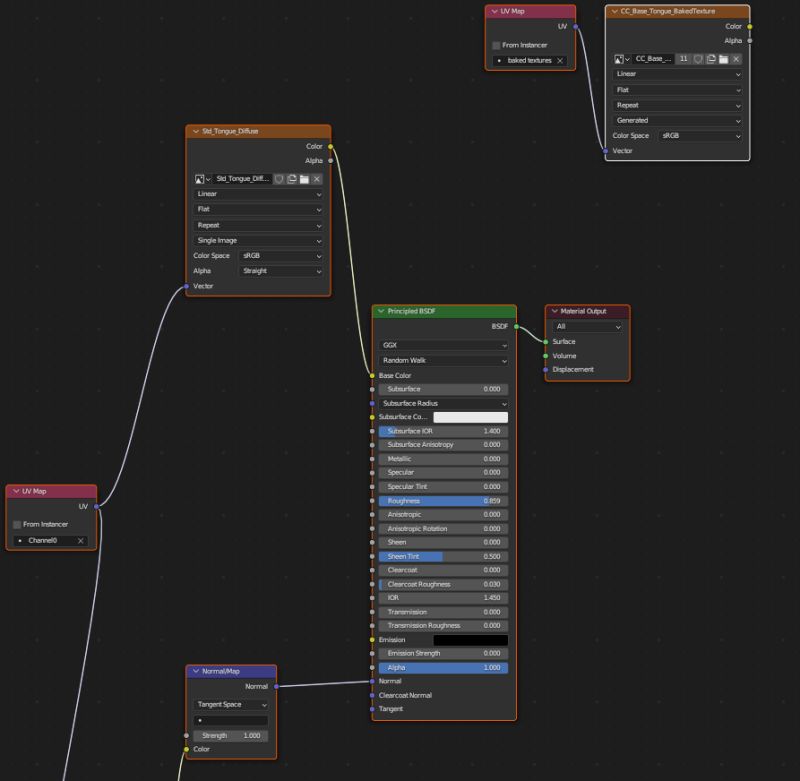Click browse image datablock icon on CC_Base_Tongue_BakedTexture node

618,59
